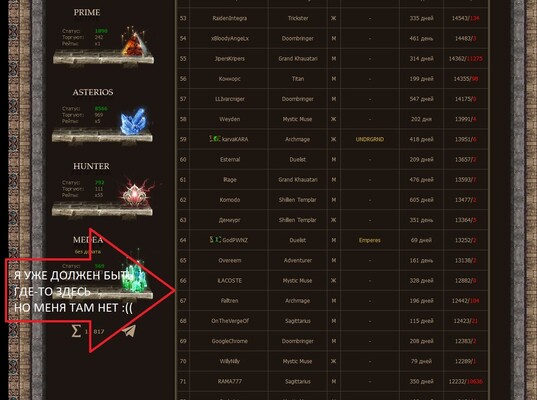This screenshot has width=537, height=400.
Task: Select player RaidenIntegra in ranking
Action: [x=229, y=18]
